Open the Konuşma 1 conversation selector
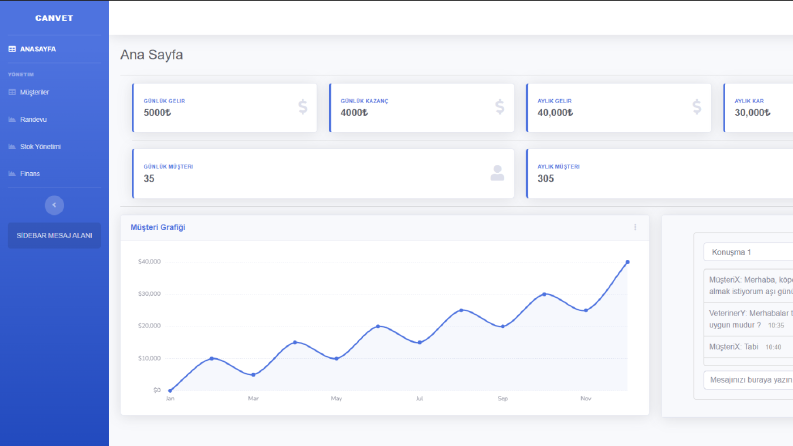 748,252
